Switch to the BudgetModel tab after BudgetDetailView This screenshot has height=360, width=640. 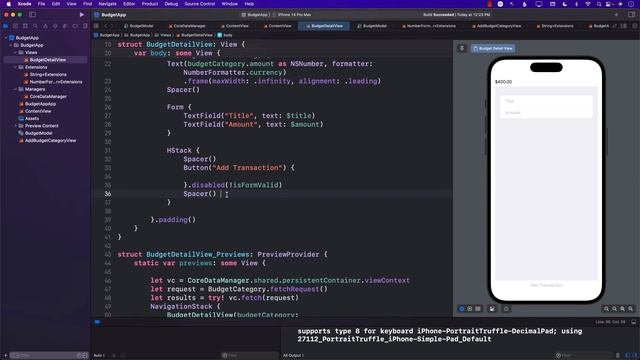pos(372,26)
